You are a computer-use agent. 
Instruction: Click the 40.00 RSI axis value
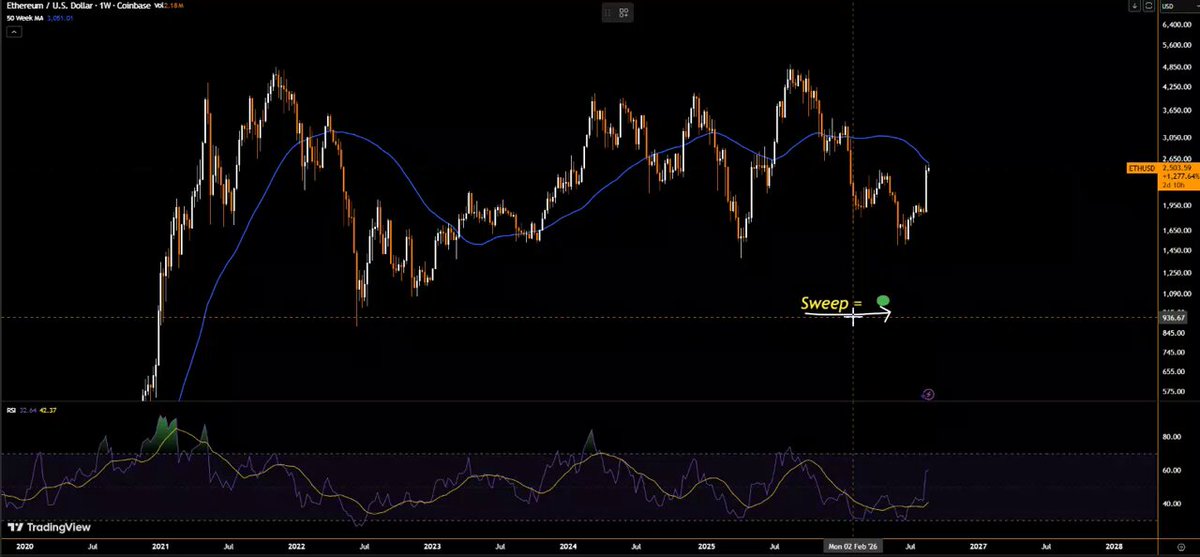(x=1172, y=503)
